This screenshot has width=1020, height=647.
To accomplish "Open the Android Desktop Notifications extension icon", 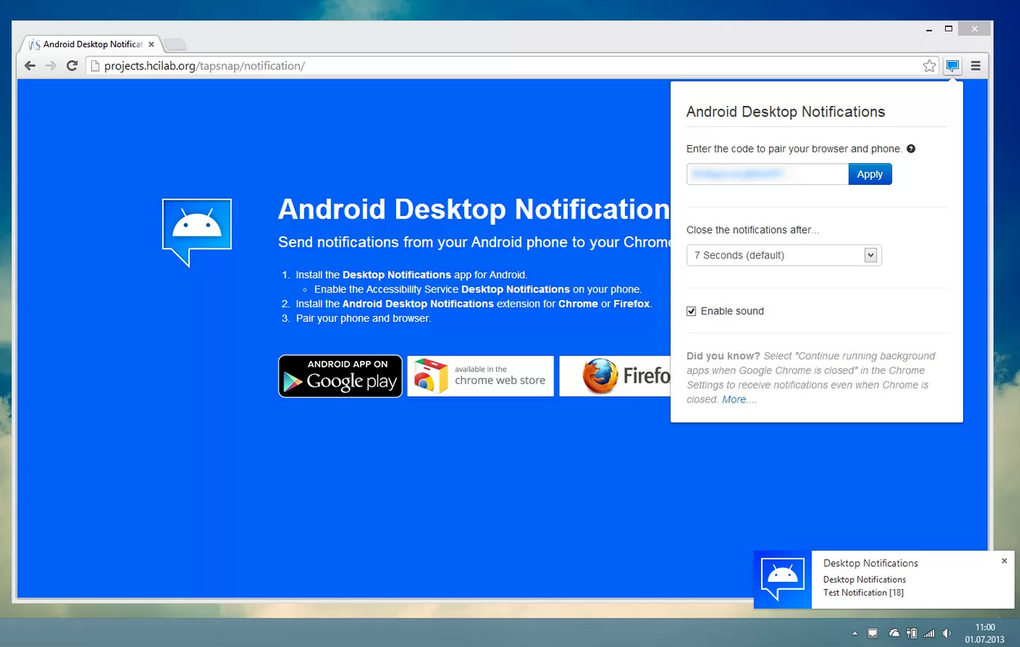I will pyautogui.click(x=952, y=66).
